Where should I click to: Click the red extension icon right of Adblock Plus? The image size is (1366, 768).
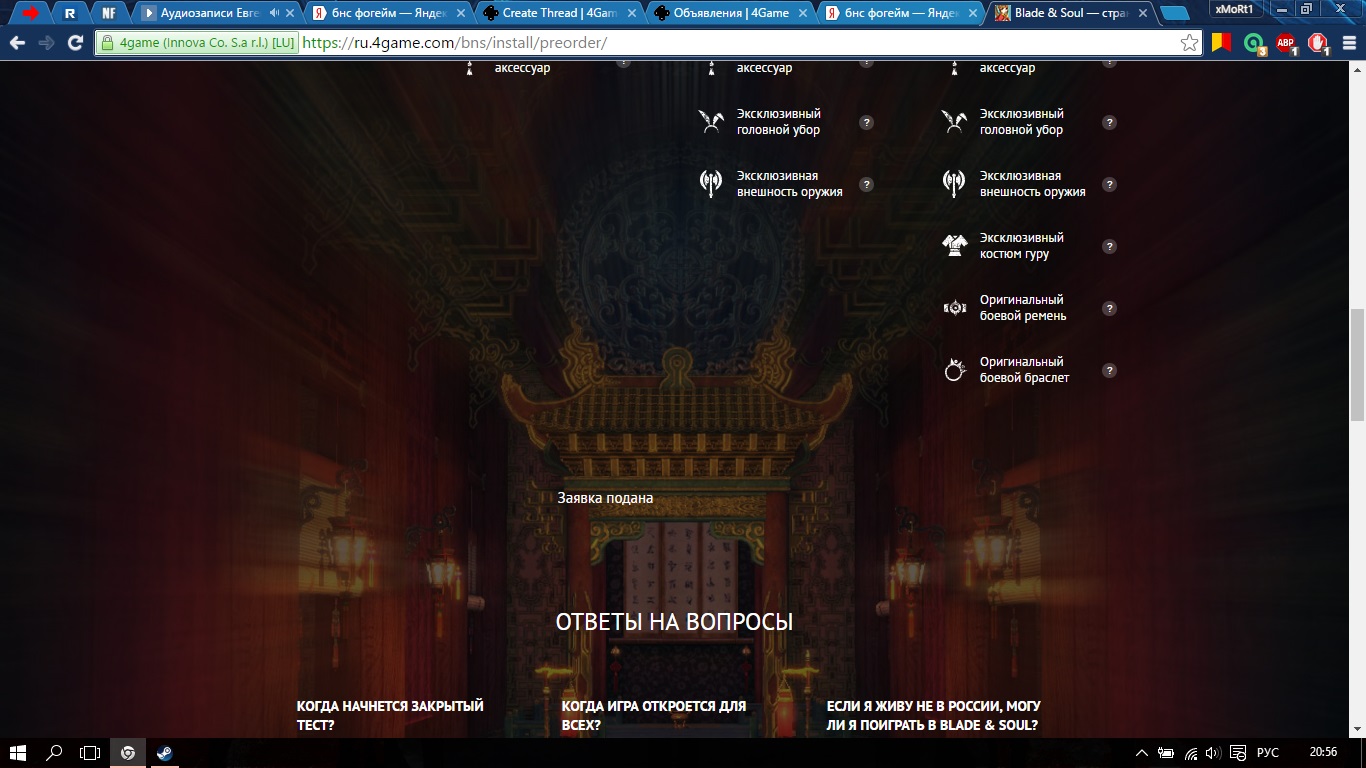(x=1318, y=43)
